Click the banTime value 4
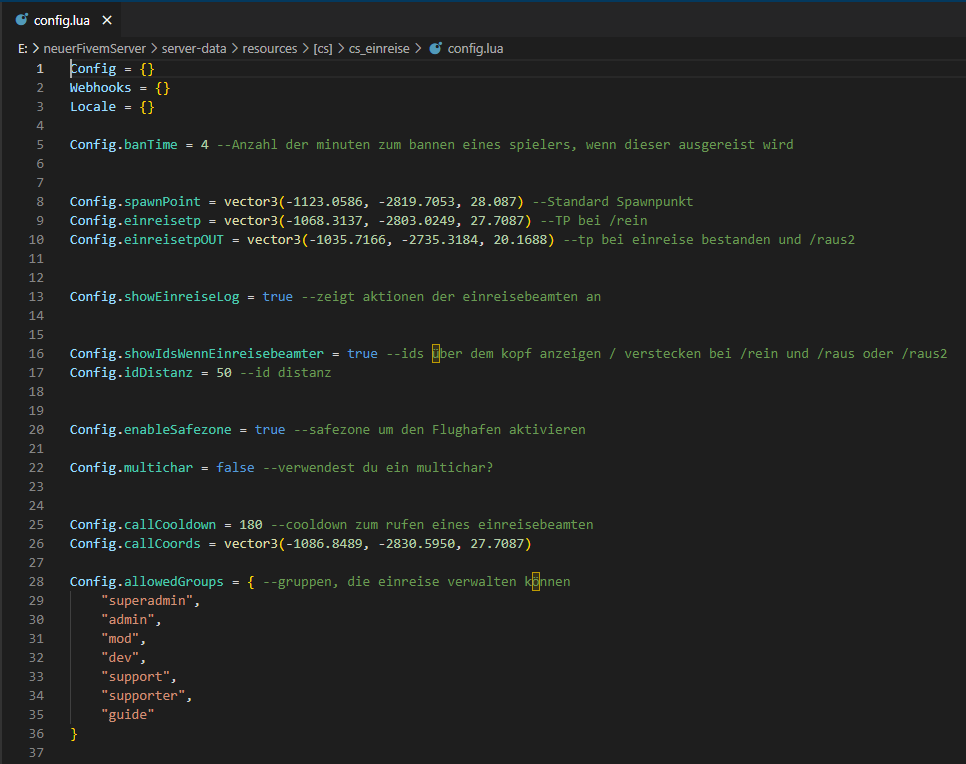This screenshot has height=764, width=966. coord(204,144)
